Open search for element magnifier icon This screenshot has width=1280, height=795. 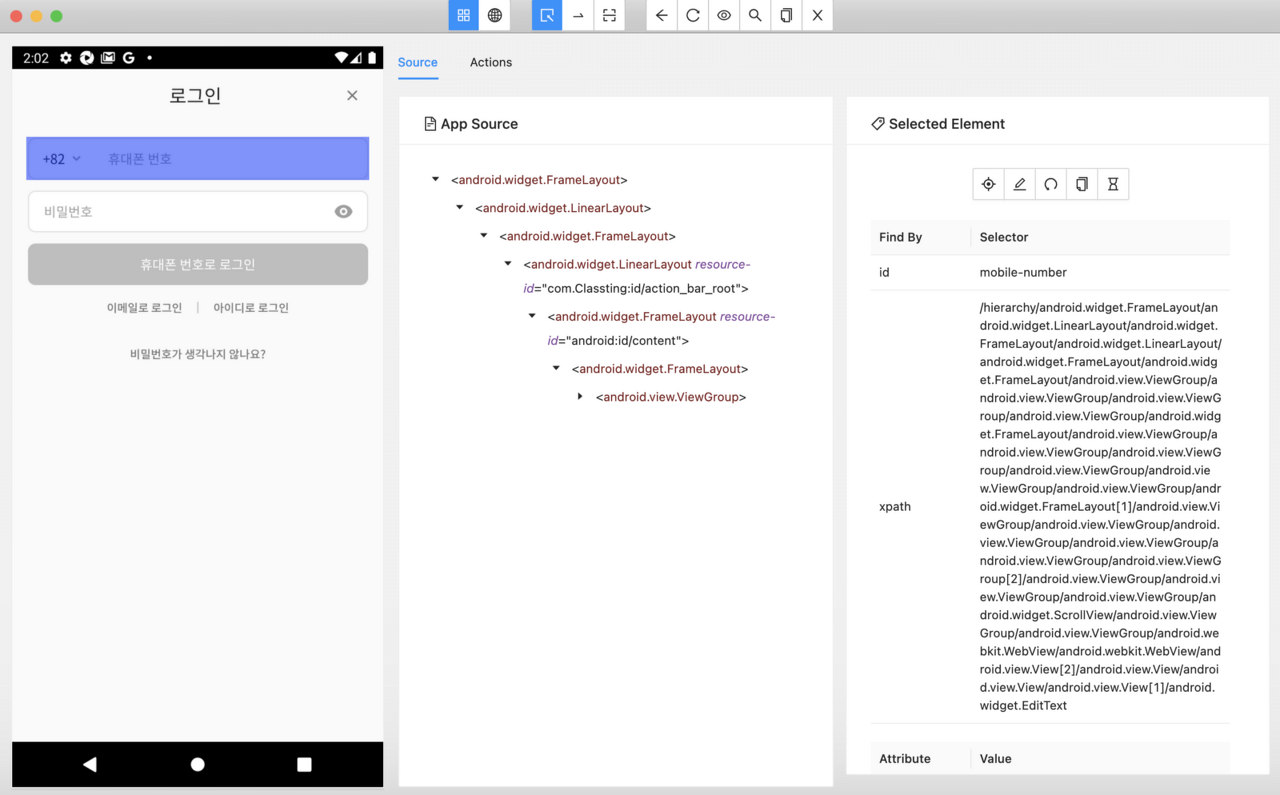pyautogui.click(x=755, y=16)
